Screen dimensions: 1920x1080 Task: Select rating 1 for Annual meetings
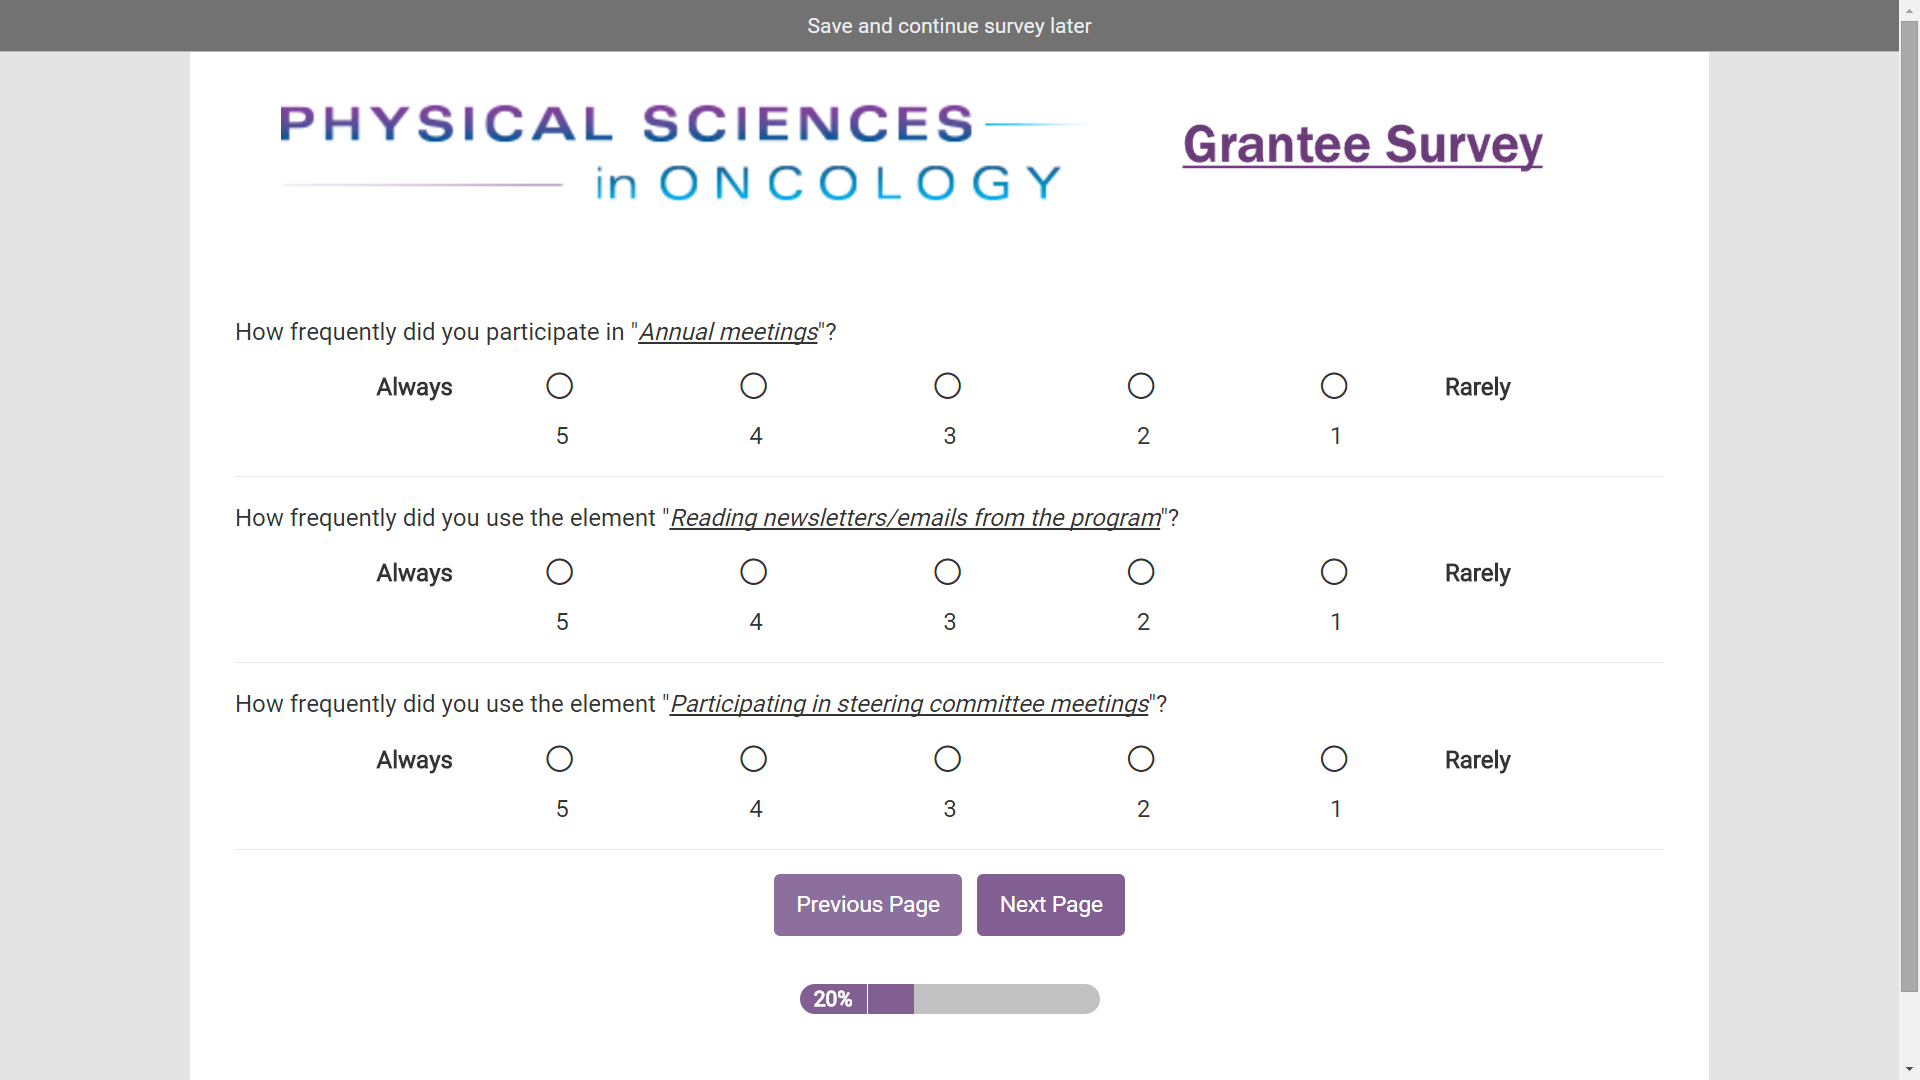1334,386
